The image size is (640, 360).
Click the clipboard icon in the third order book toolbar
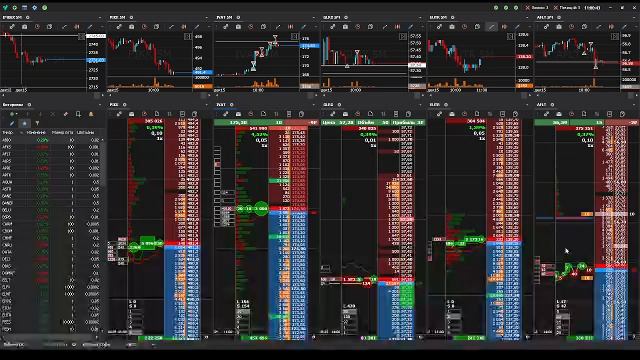point(301,114)
